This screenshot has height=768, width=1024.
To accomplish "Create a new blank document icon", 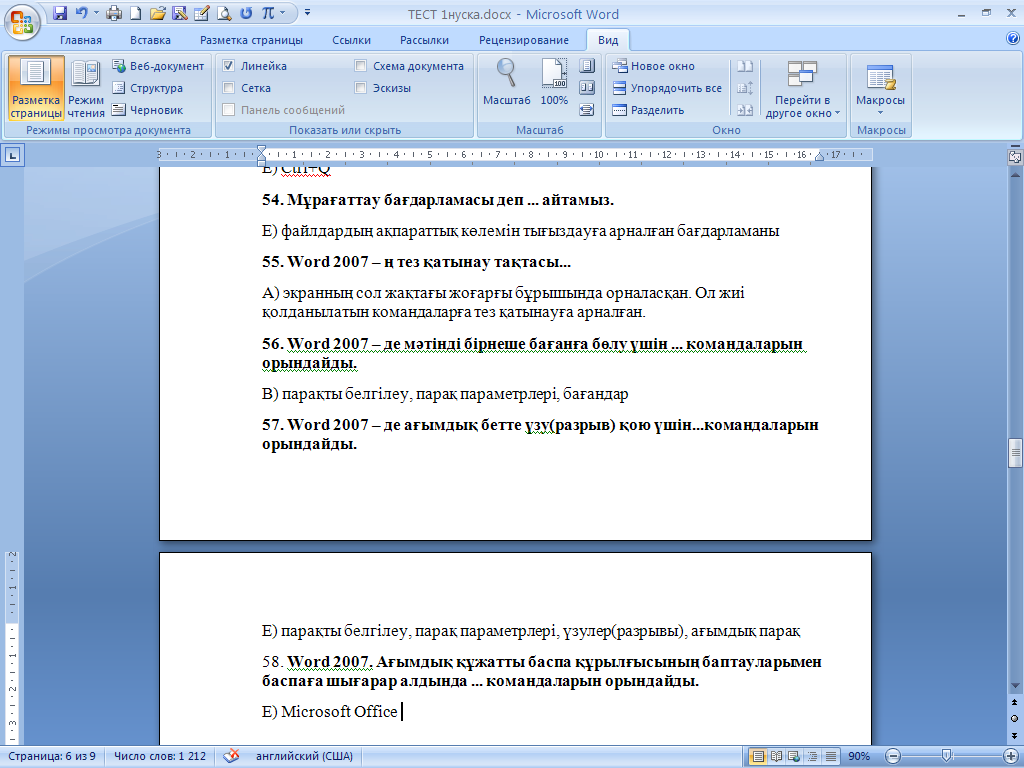I will [135, 13].
